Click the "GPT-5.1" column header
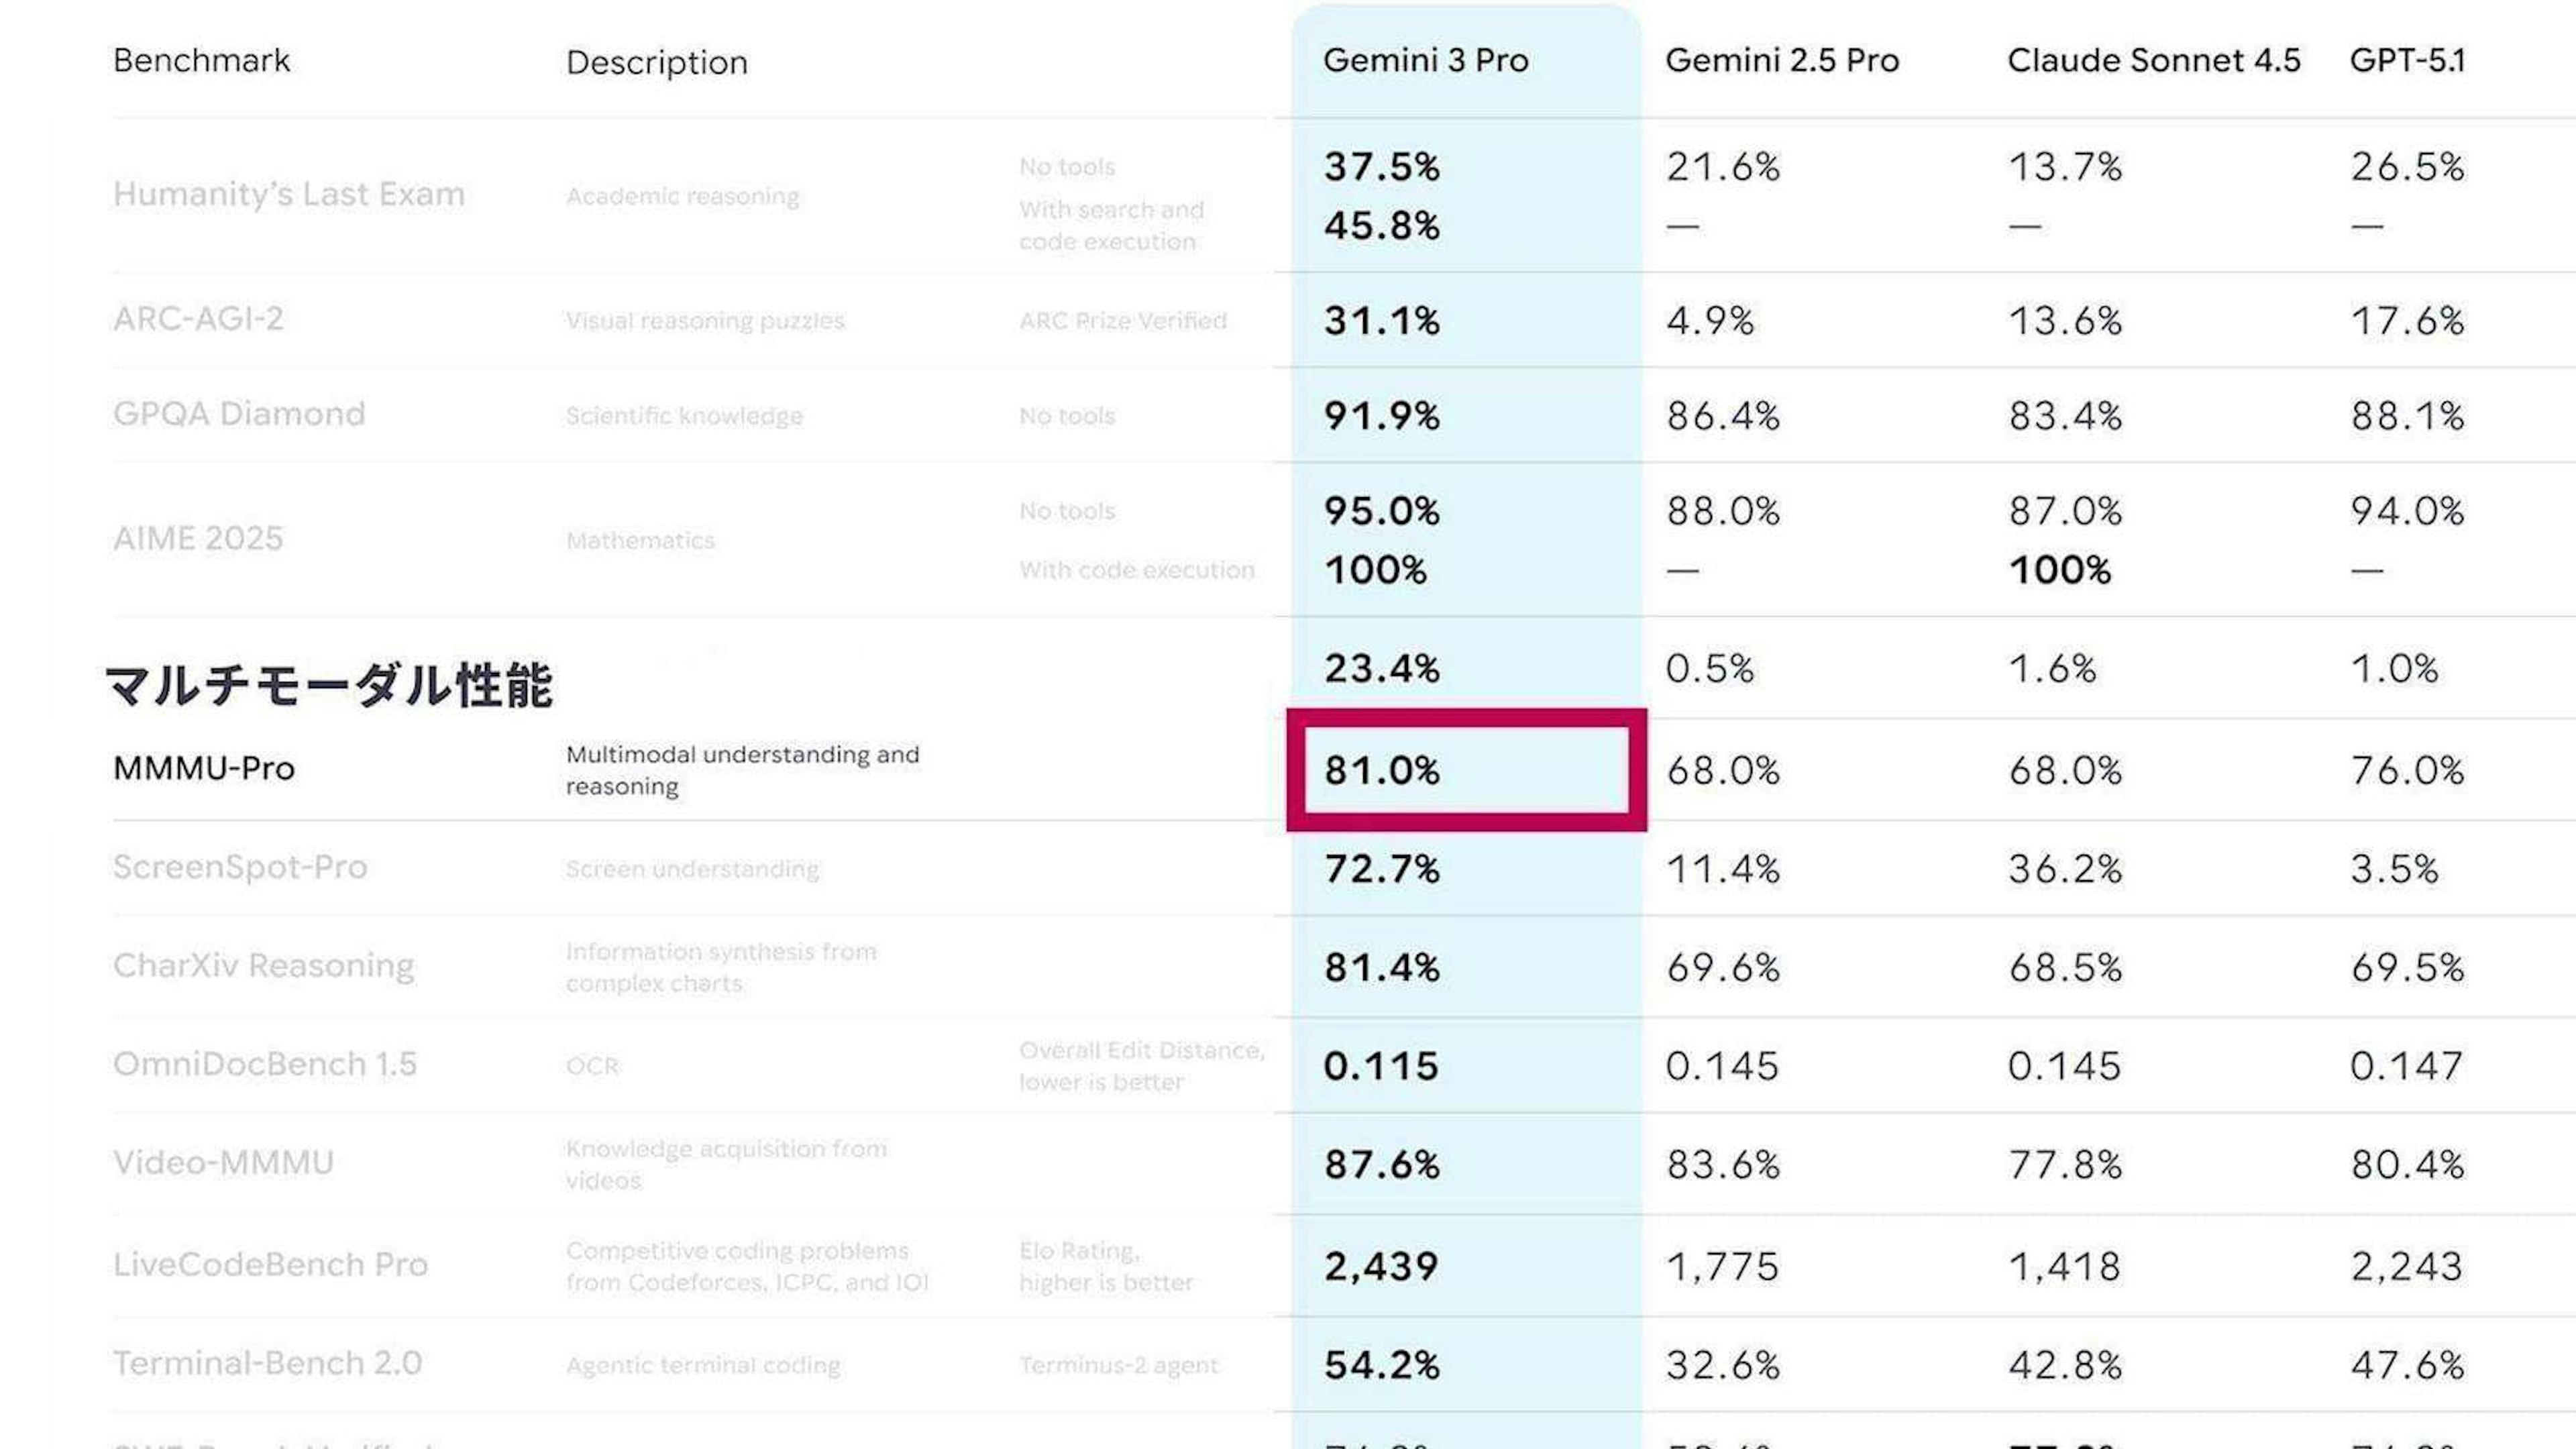This screenshot has width=2576, height=1449. (2407, 60)
